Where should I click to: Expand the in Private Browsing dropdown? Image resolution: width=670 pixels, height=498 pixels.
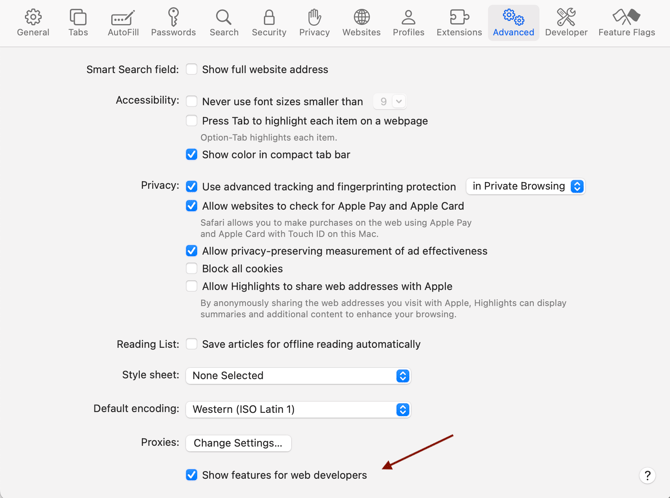(525, 186)
